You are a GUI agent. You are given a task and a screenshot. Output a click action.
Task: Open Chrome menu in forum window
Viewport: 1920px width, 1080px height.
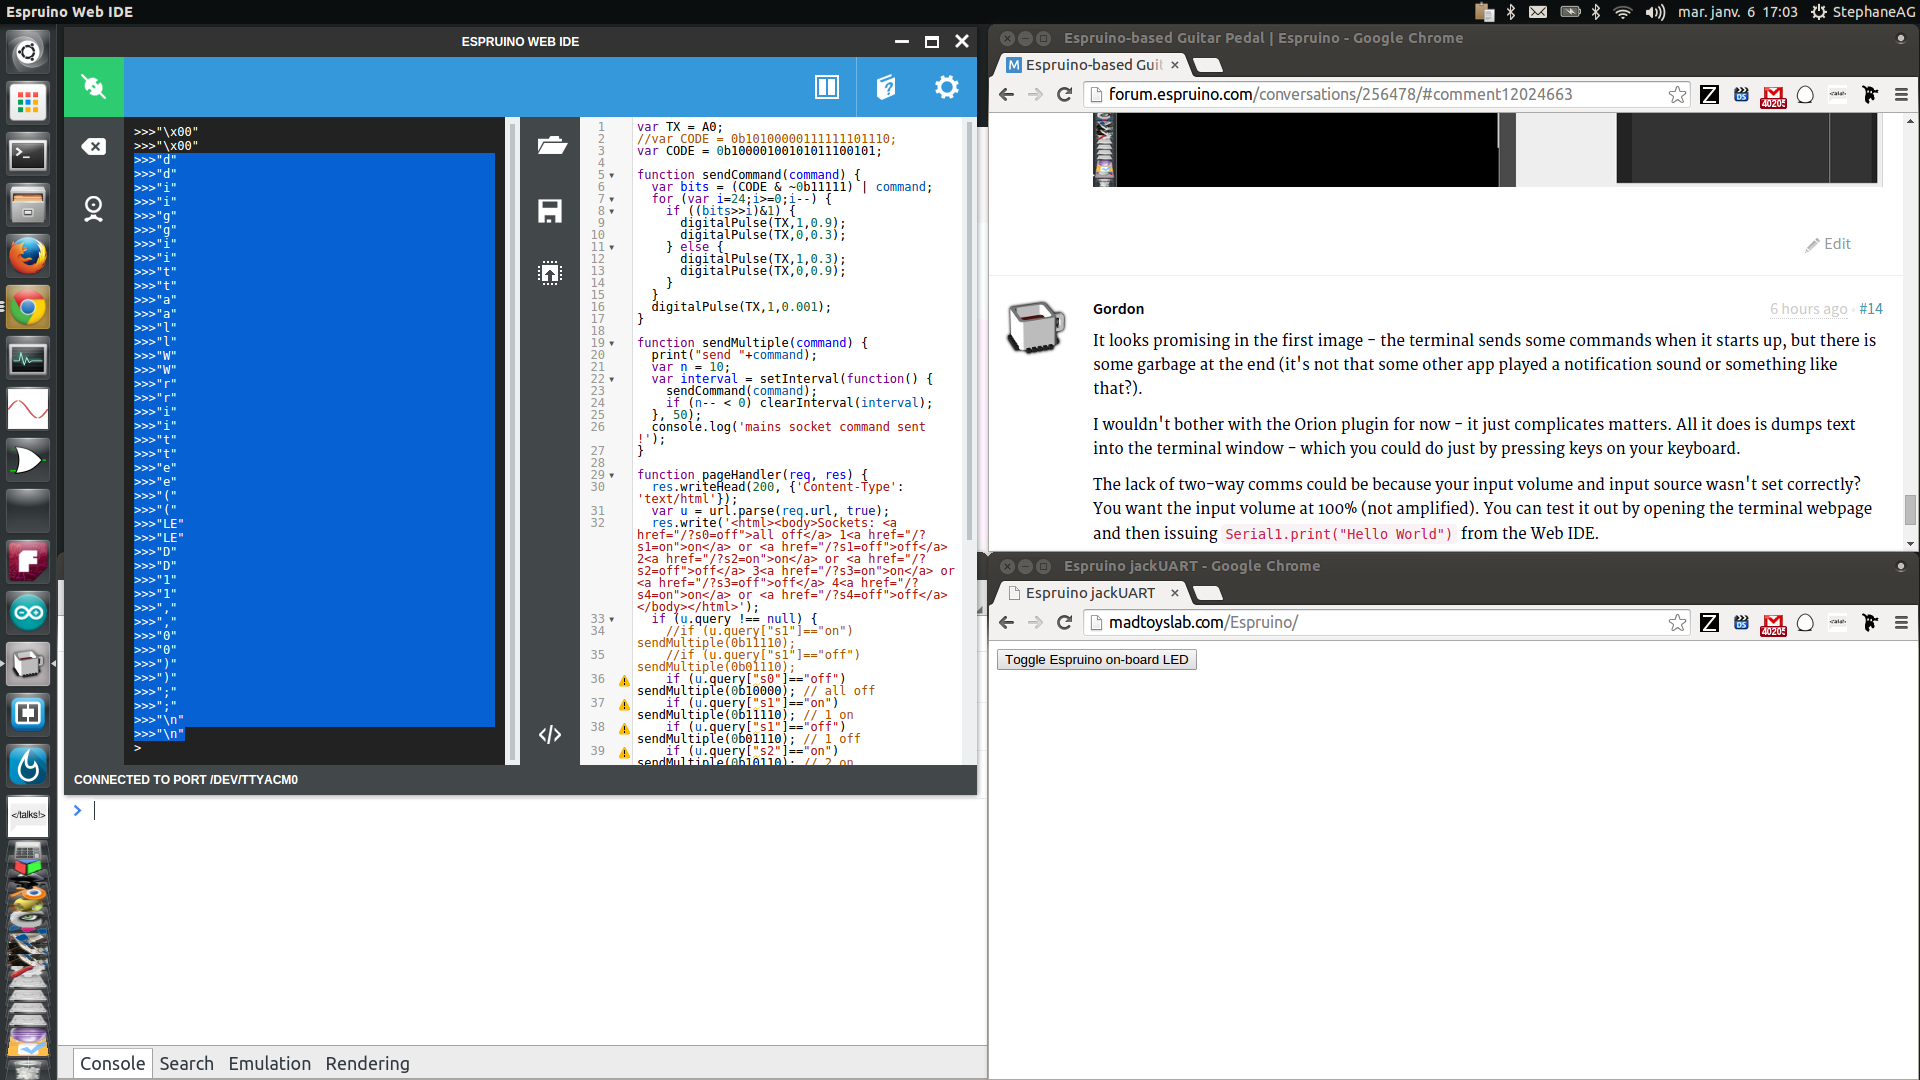click(1902, 94)
